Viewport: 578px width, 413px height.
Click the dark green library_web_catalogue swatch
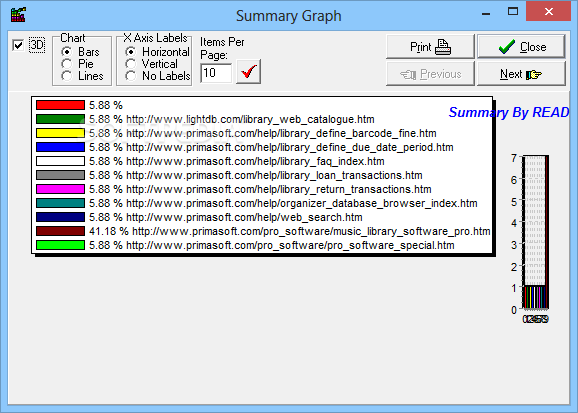point(60,119)
